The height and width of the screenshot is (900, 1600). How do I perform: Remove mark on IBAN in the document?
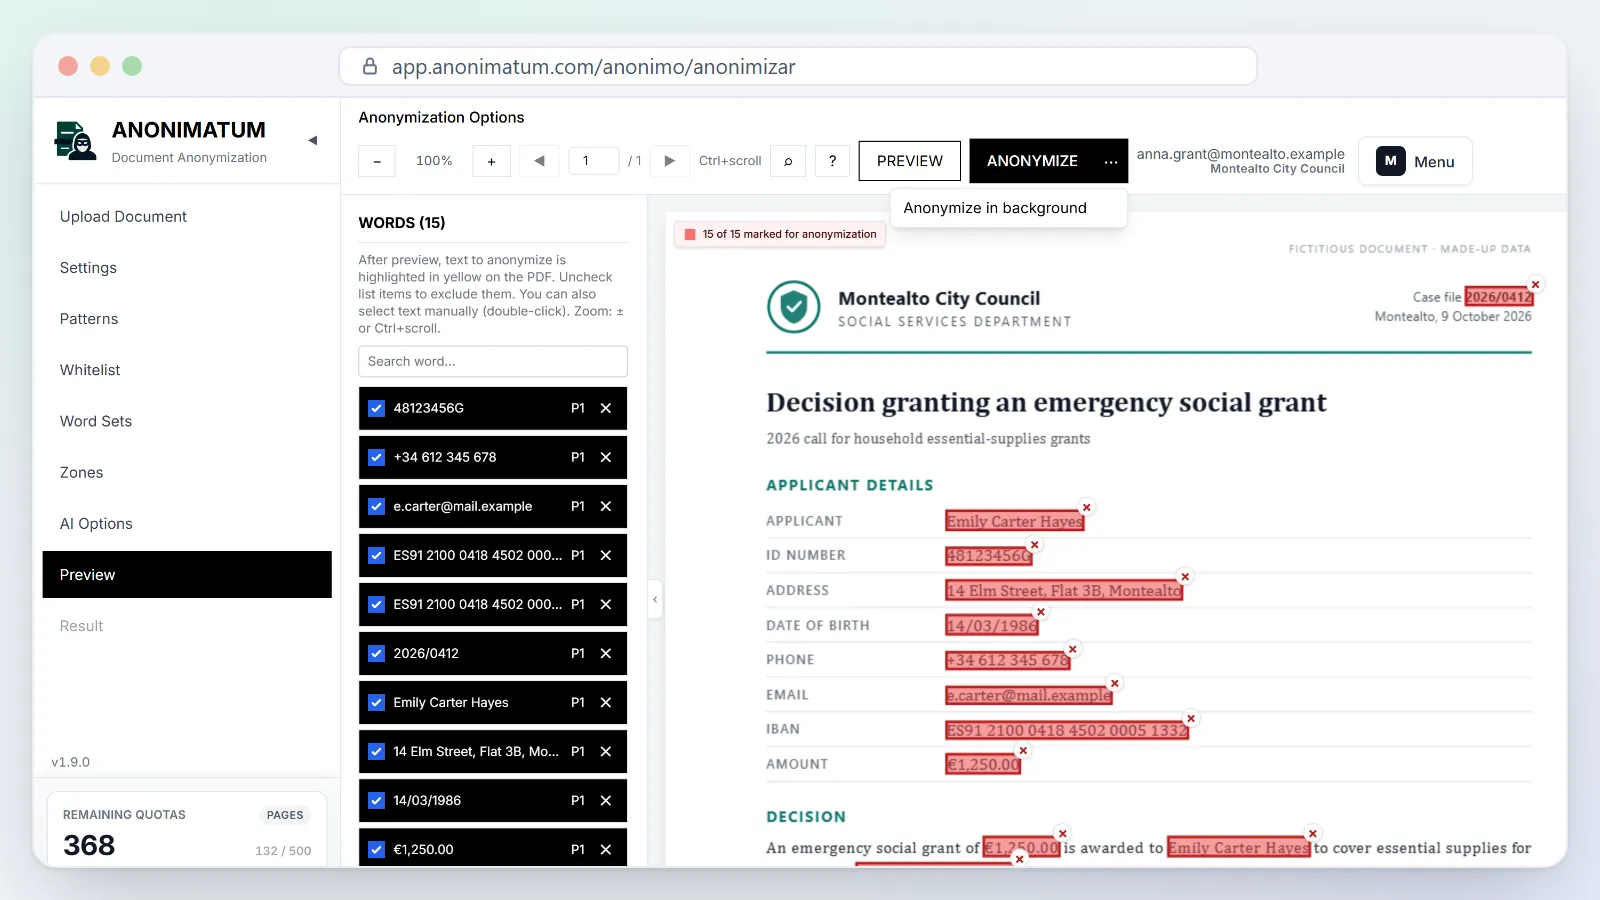pos(1191,718)
